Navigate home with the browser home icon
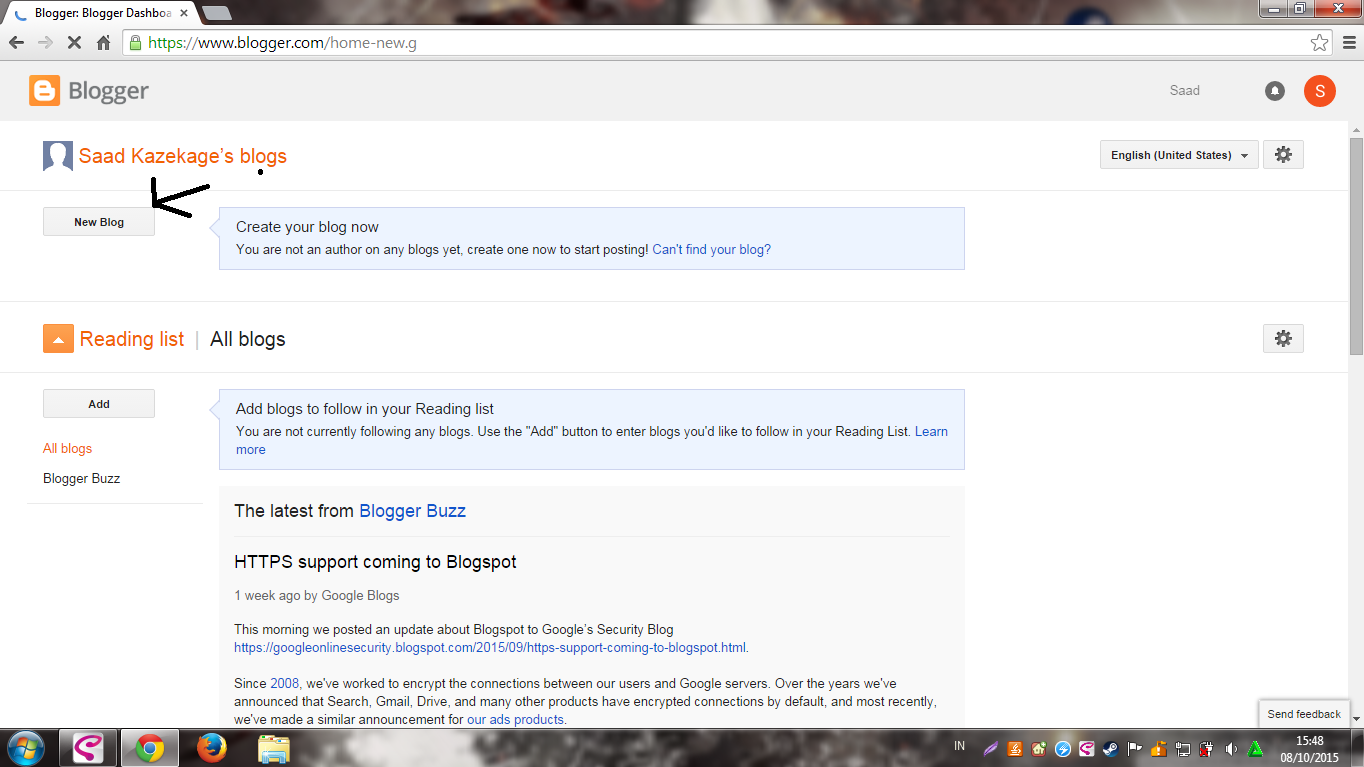 tap(103, 43)
